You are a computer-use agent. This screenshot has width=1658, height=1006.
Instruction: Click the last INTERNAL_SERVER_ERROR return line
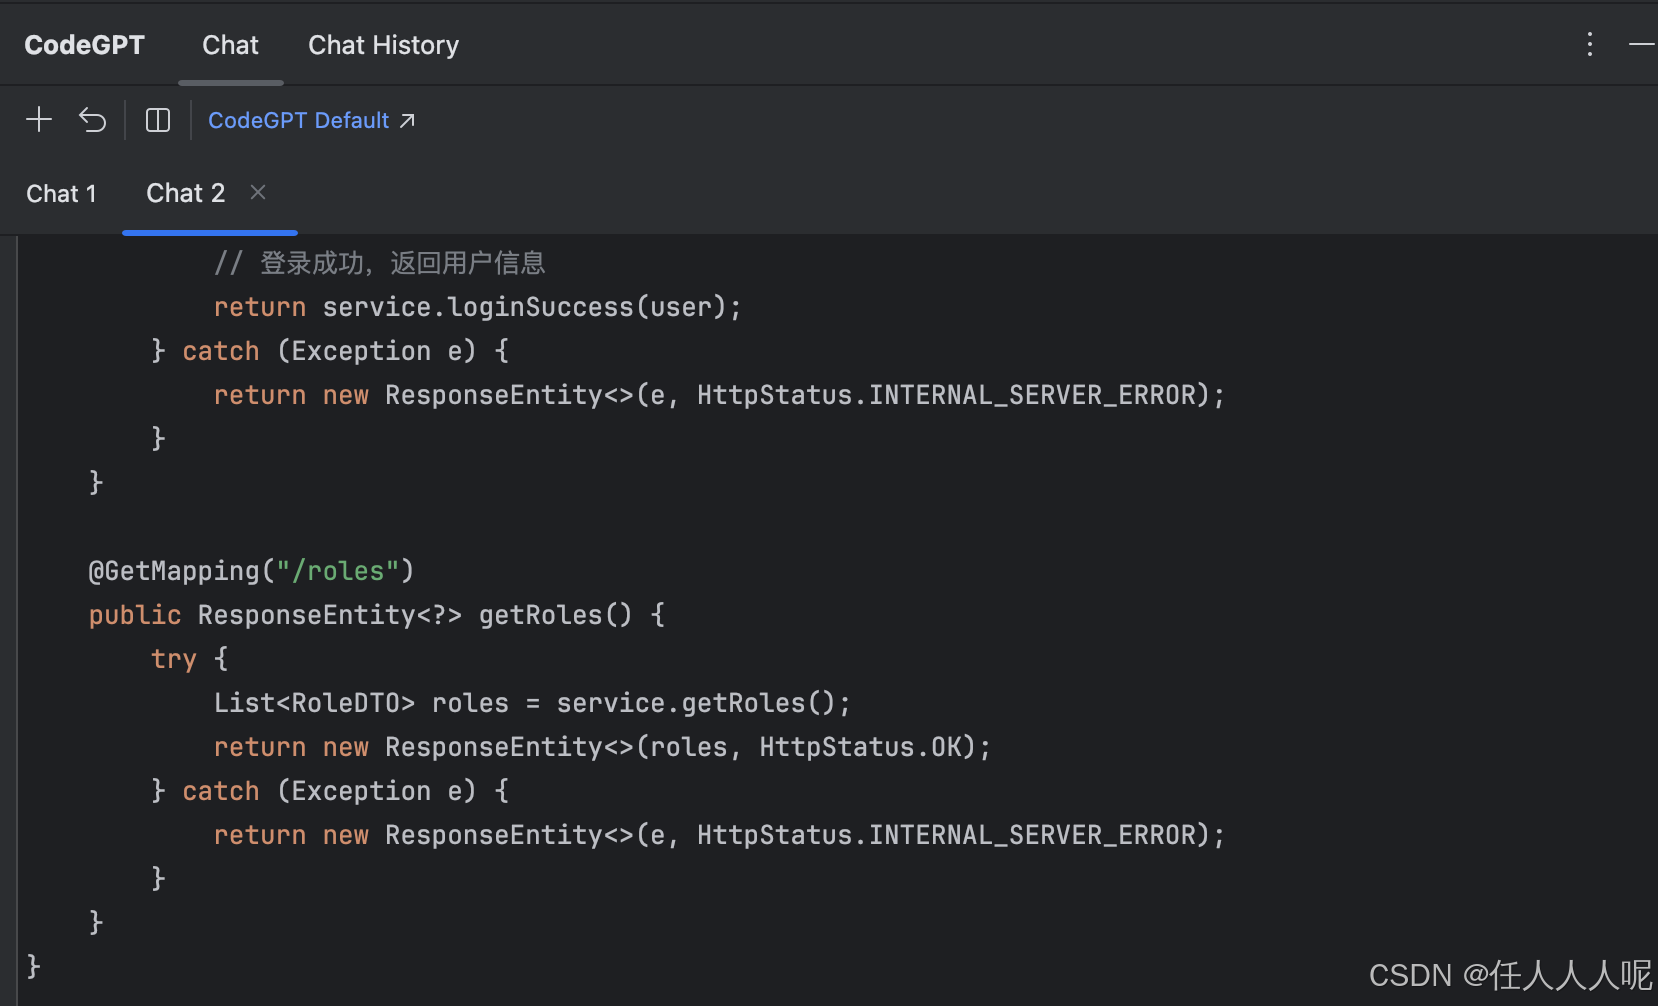tap(719, 835)
